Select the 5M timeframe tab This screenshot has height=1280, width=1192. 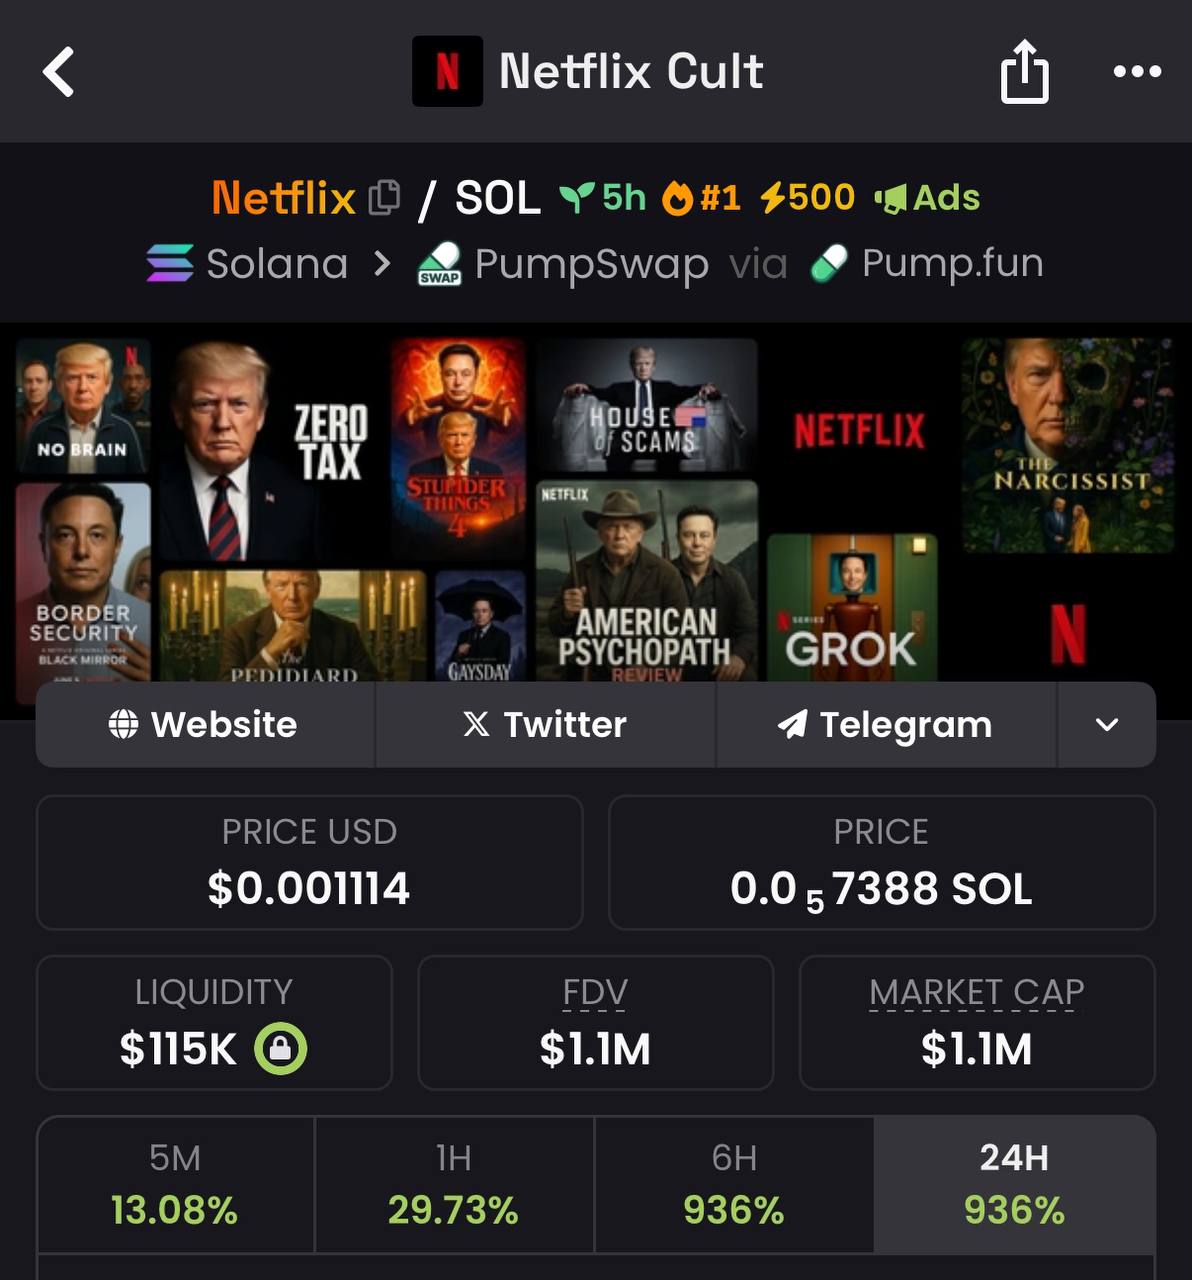(x=175, y=1185)
